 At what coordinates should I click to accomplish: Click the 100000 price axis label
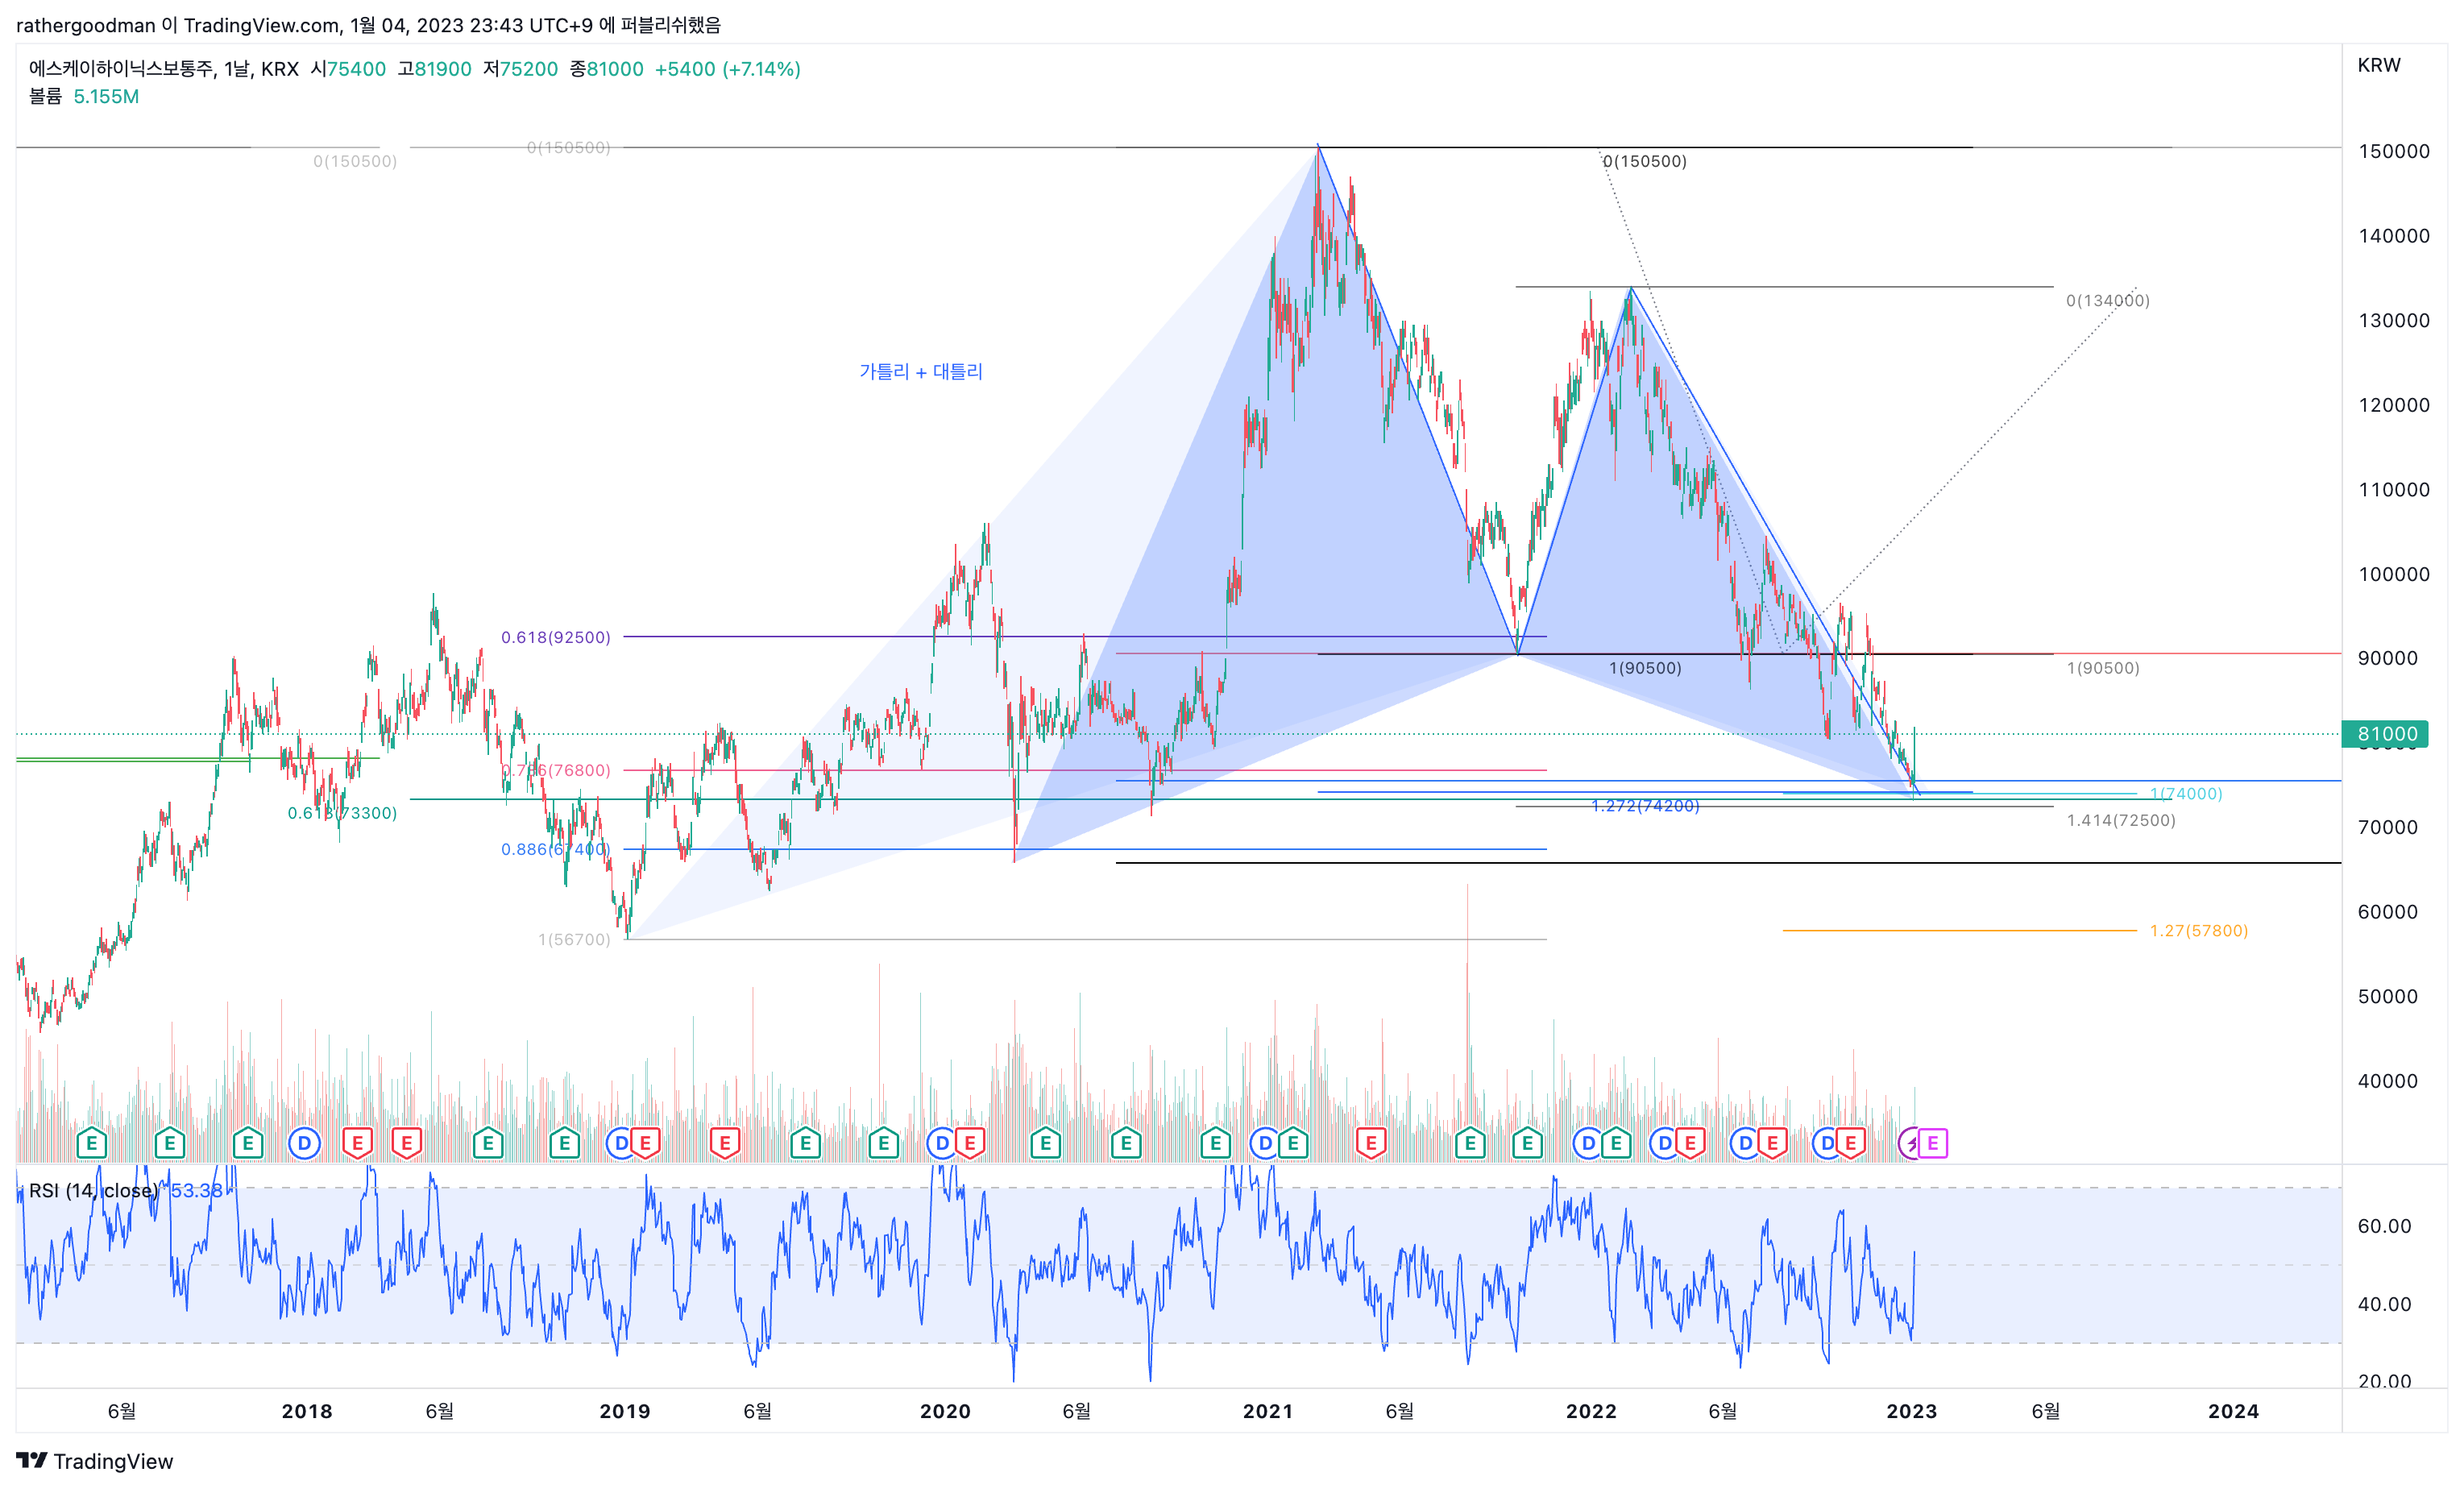pyautogui.click(x=2393, y=574)
